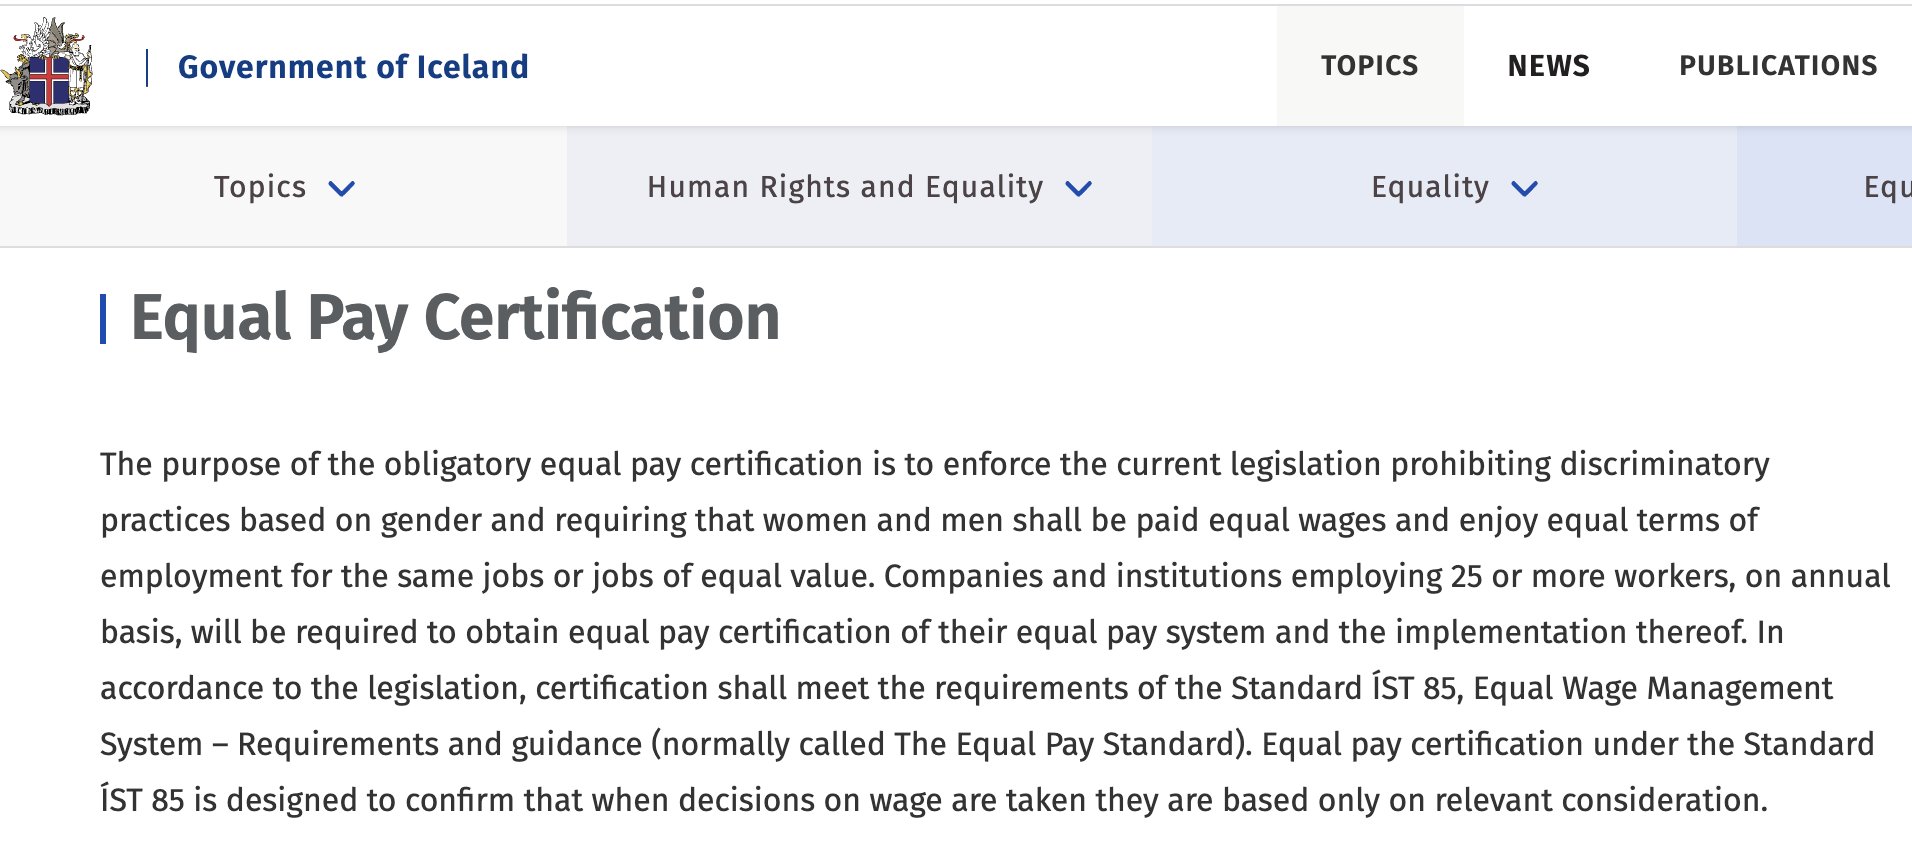Click 'relevant consideration' at the paragraph end

(x=1600, y=800)
